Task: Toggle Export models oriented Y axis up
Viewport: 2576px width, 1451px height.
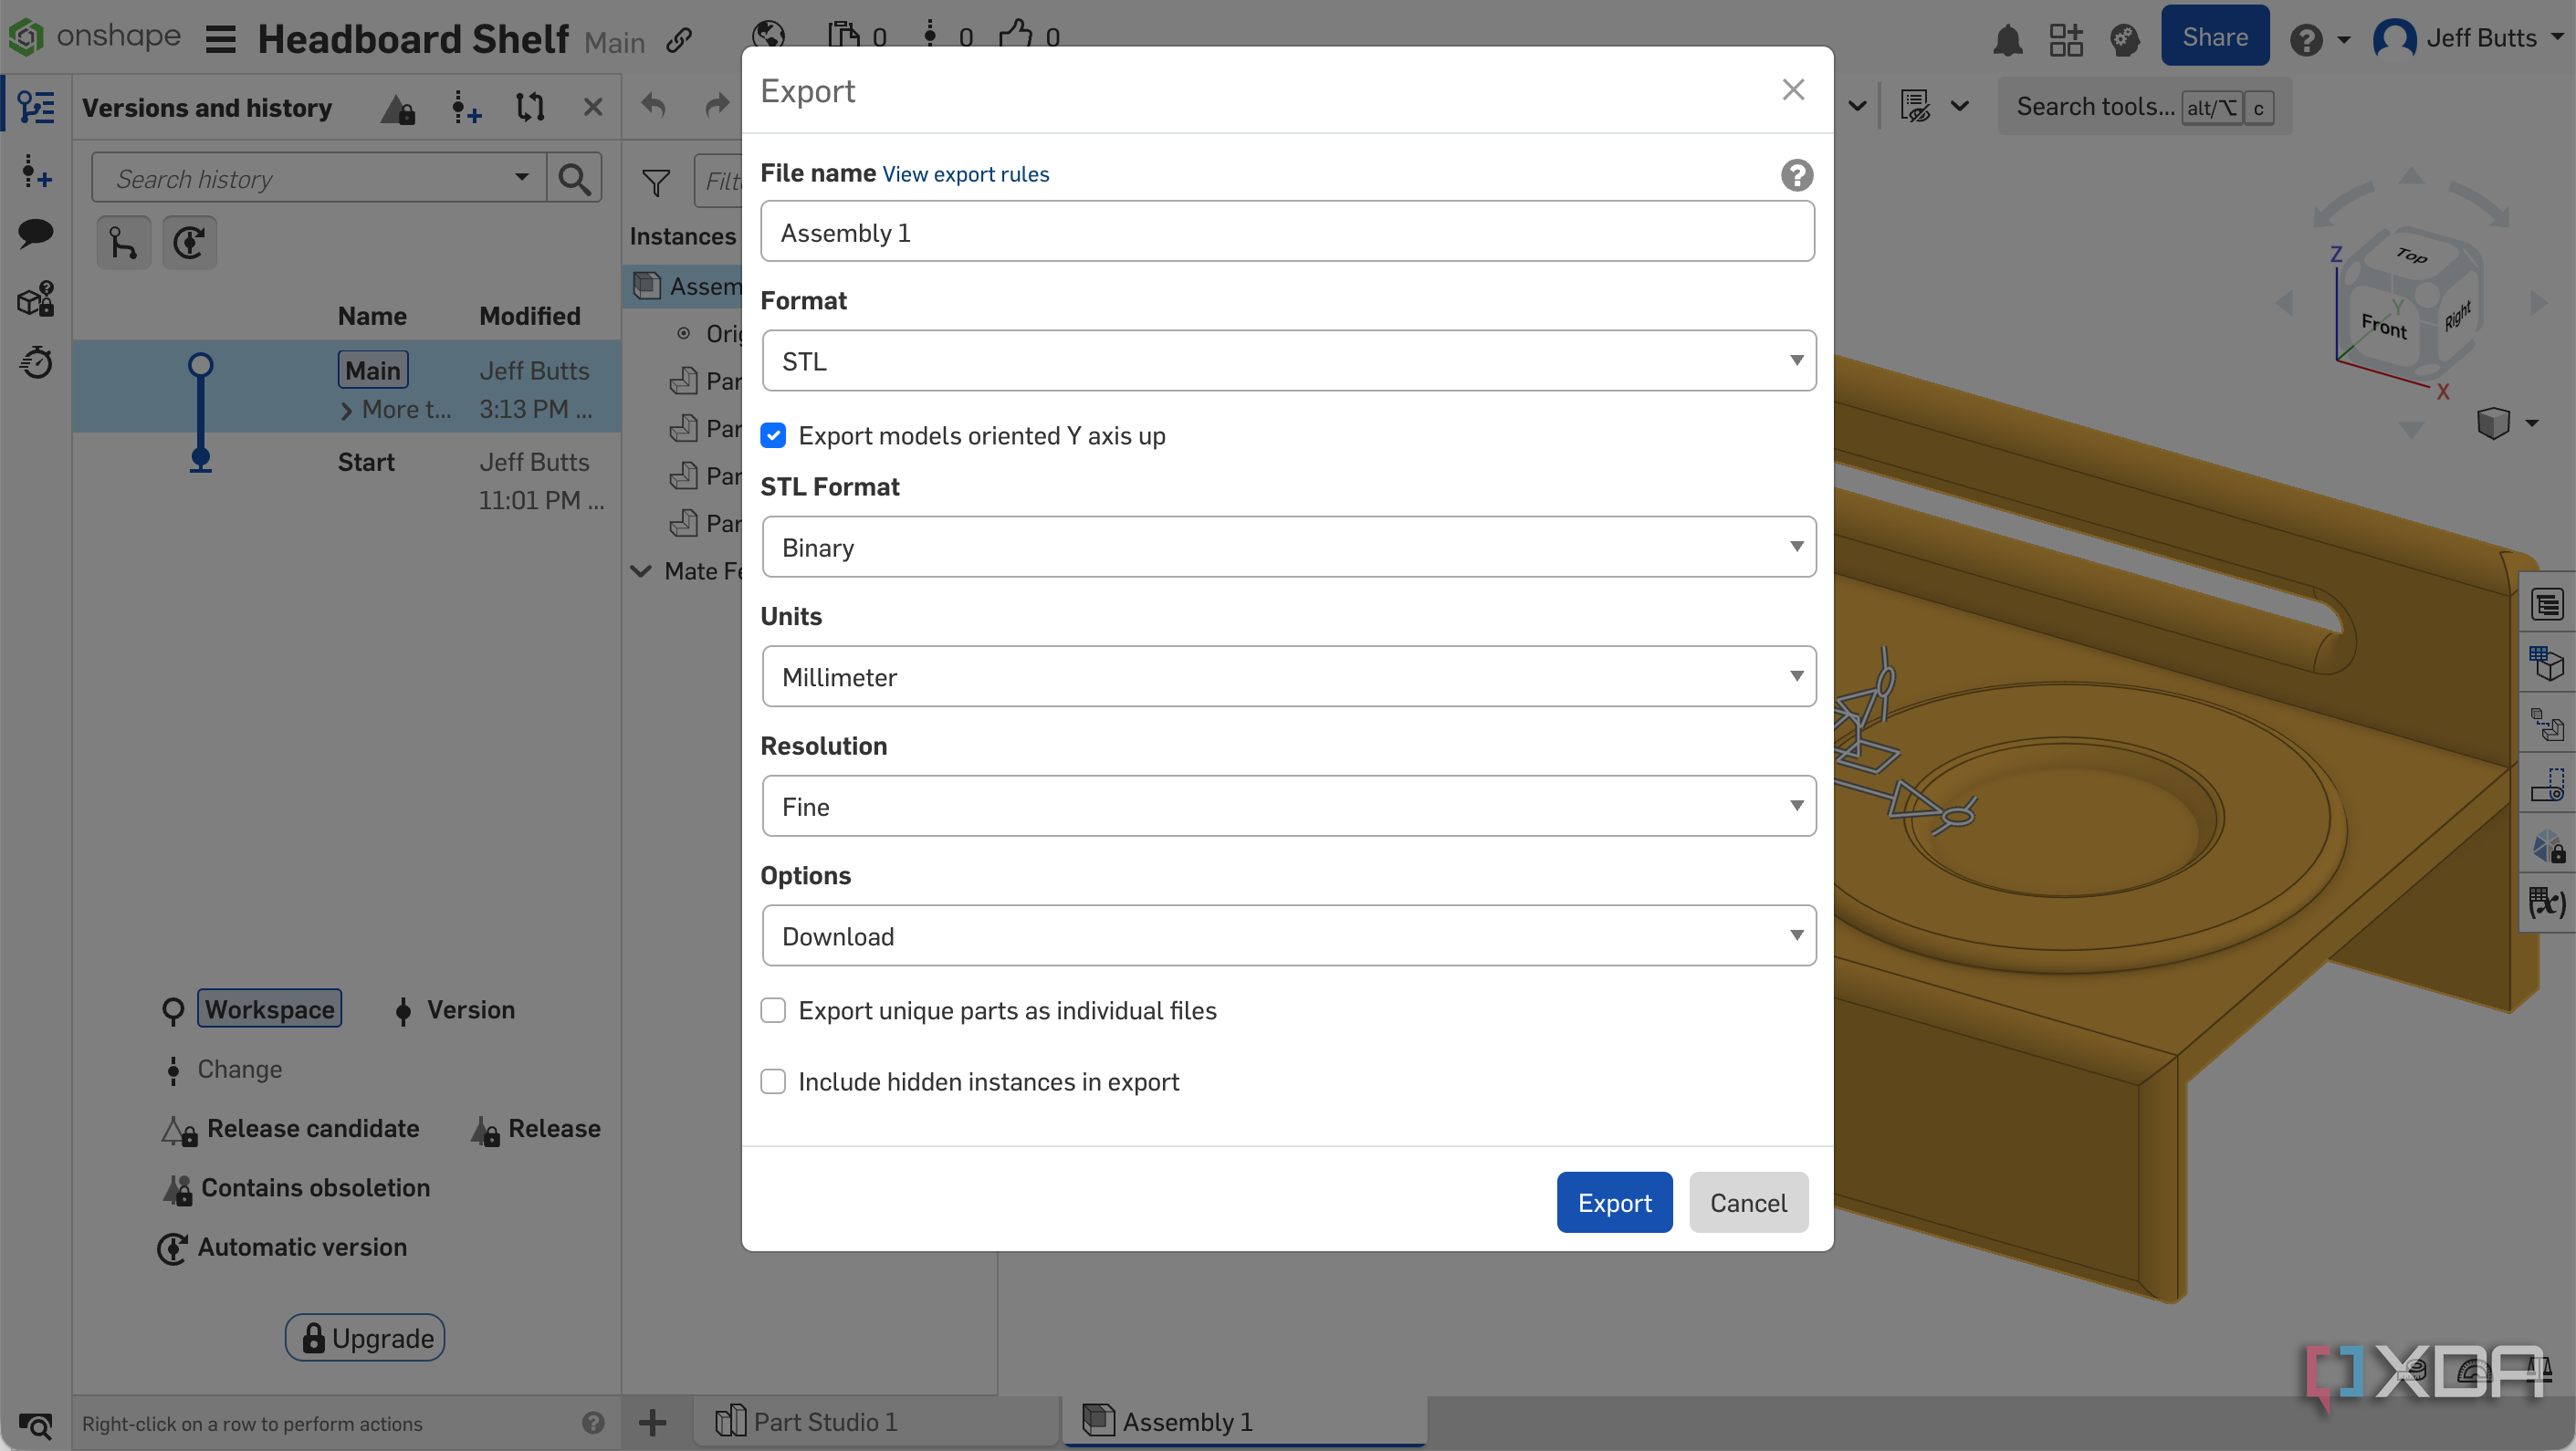Action: click(x=773, y=435)
